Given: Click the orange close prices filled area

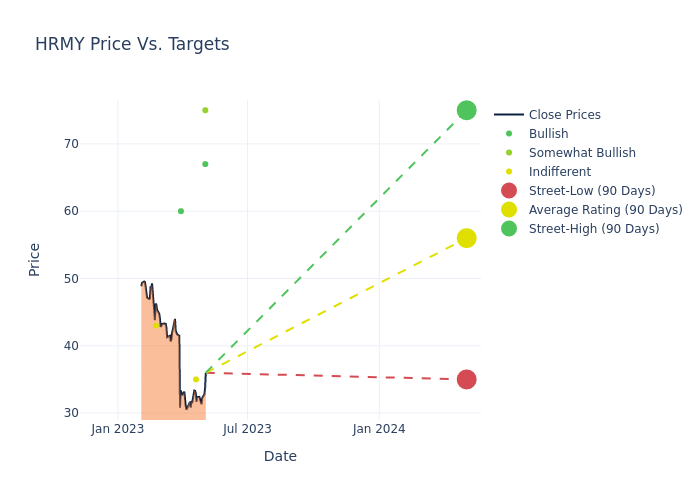Looking at the screenshot, I should click(160, 380).
